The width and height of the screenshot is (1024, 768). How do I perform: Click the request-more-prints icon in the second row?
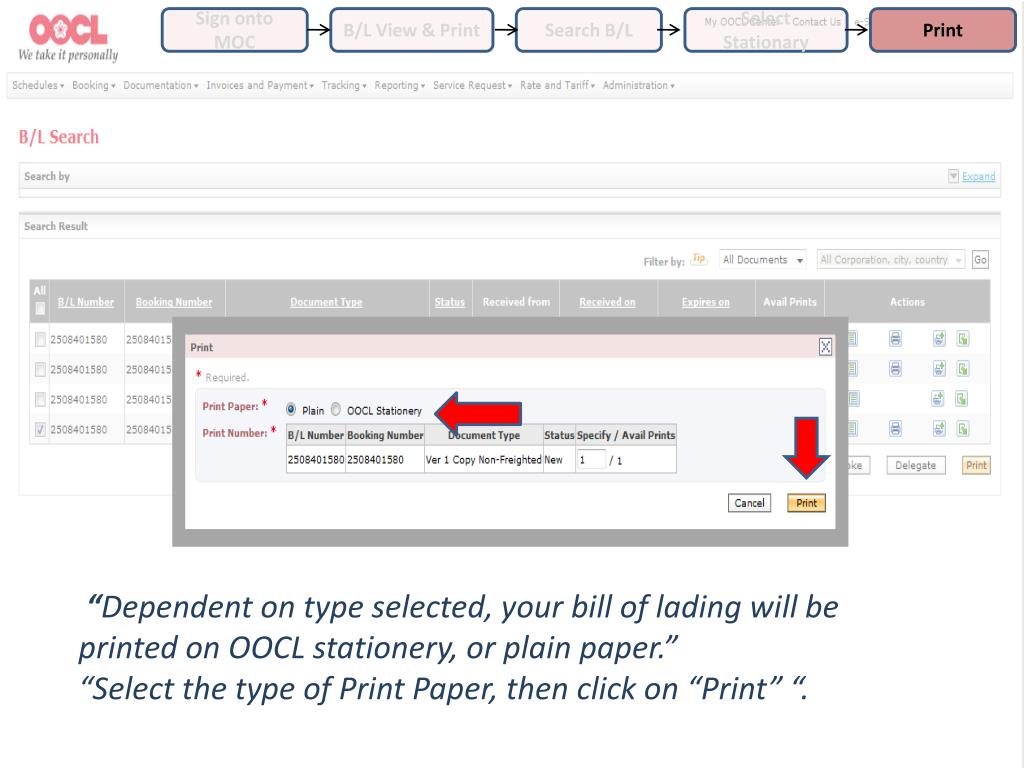pos(938,368)
